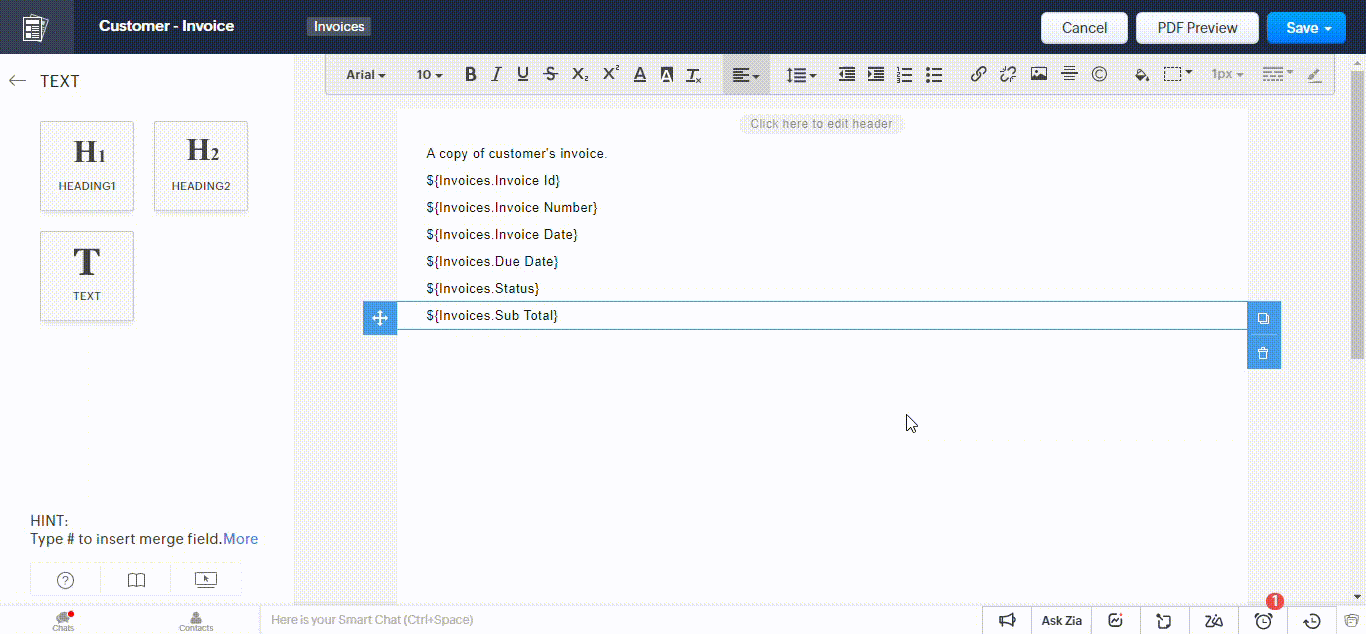Insert the copyright special character
Screen dimensions: 1366x634
(x=1100, y=73)
